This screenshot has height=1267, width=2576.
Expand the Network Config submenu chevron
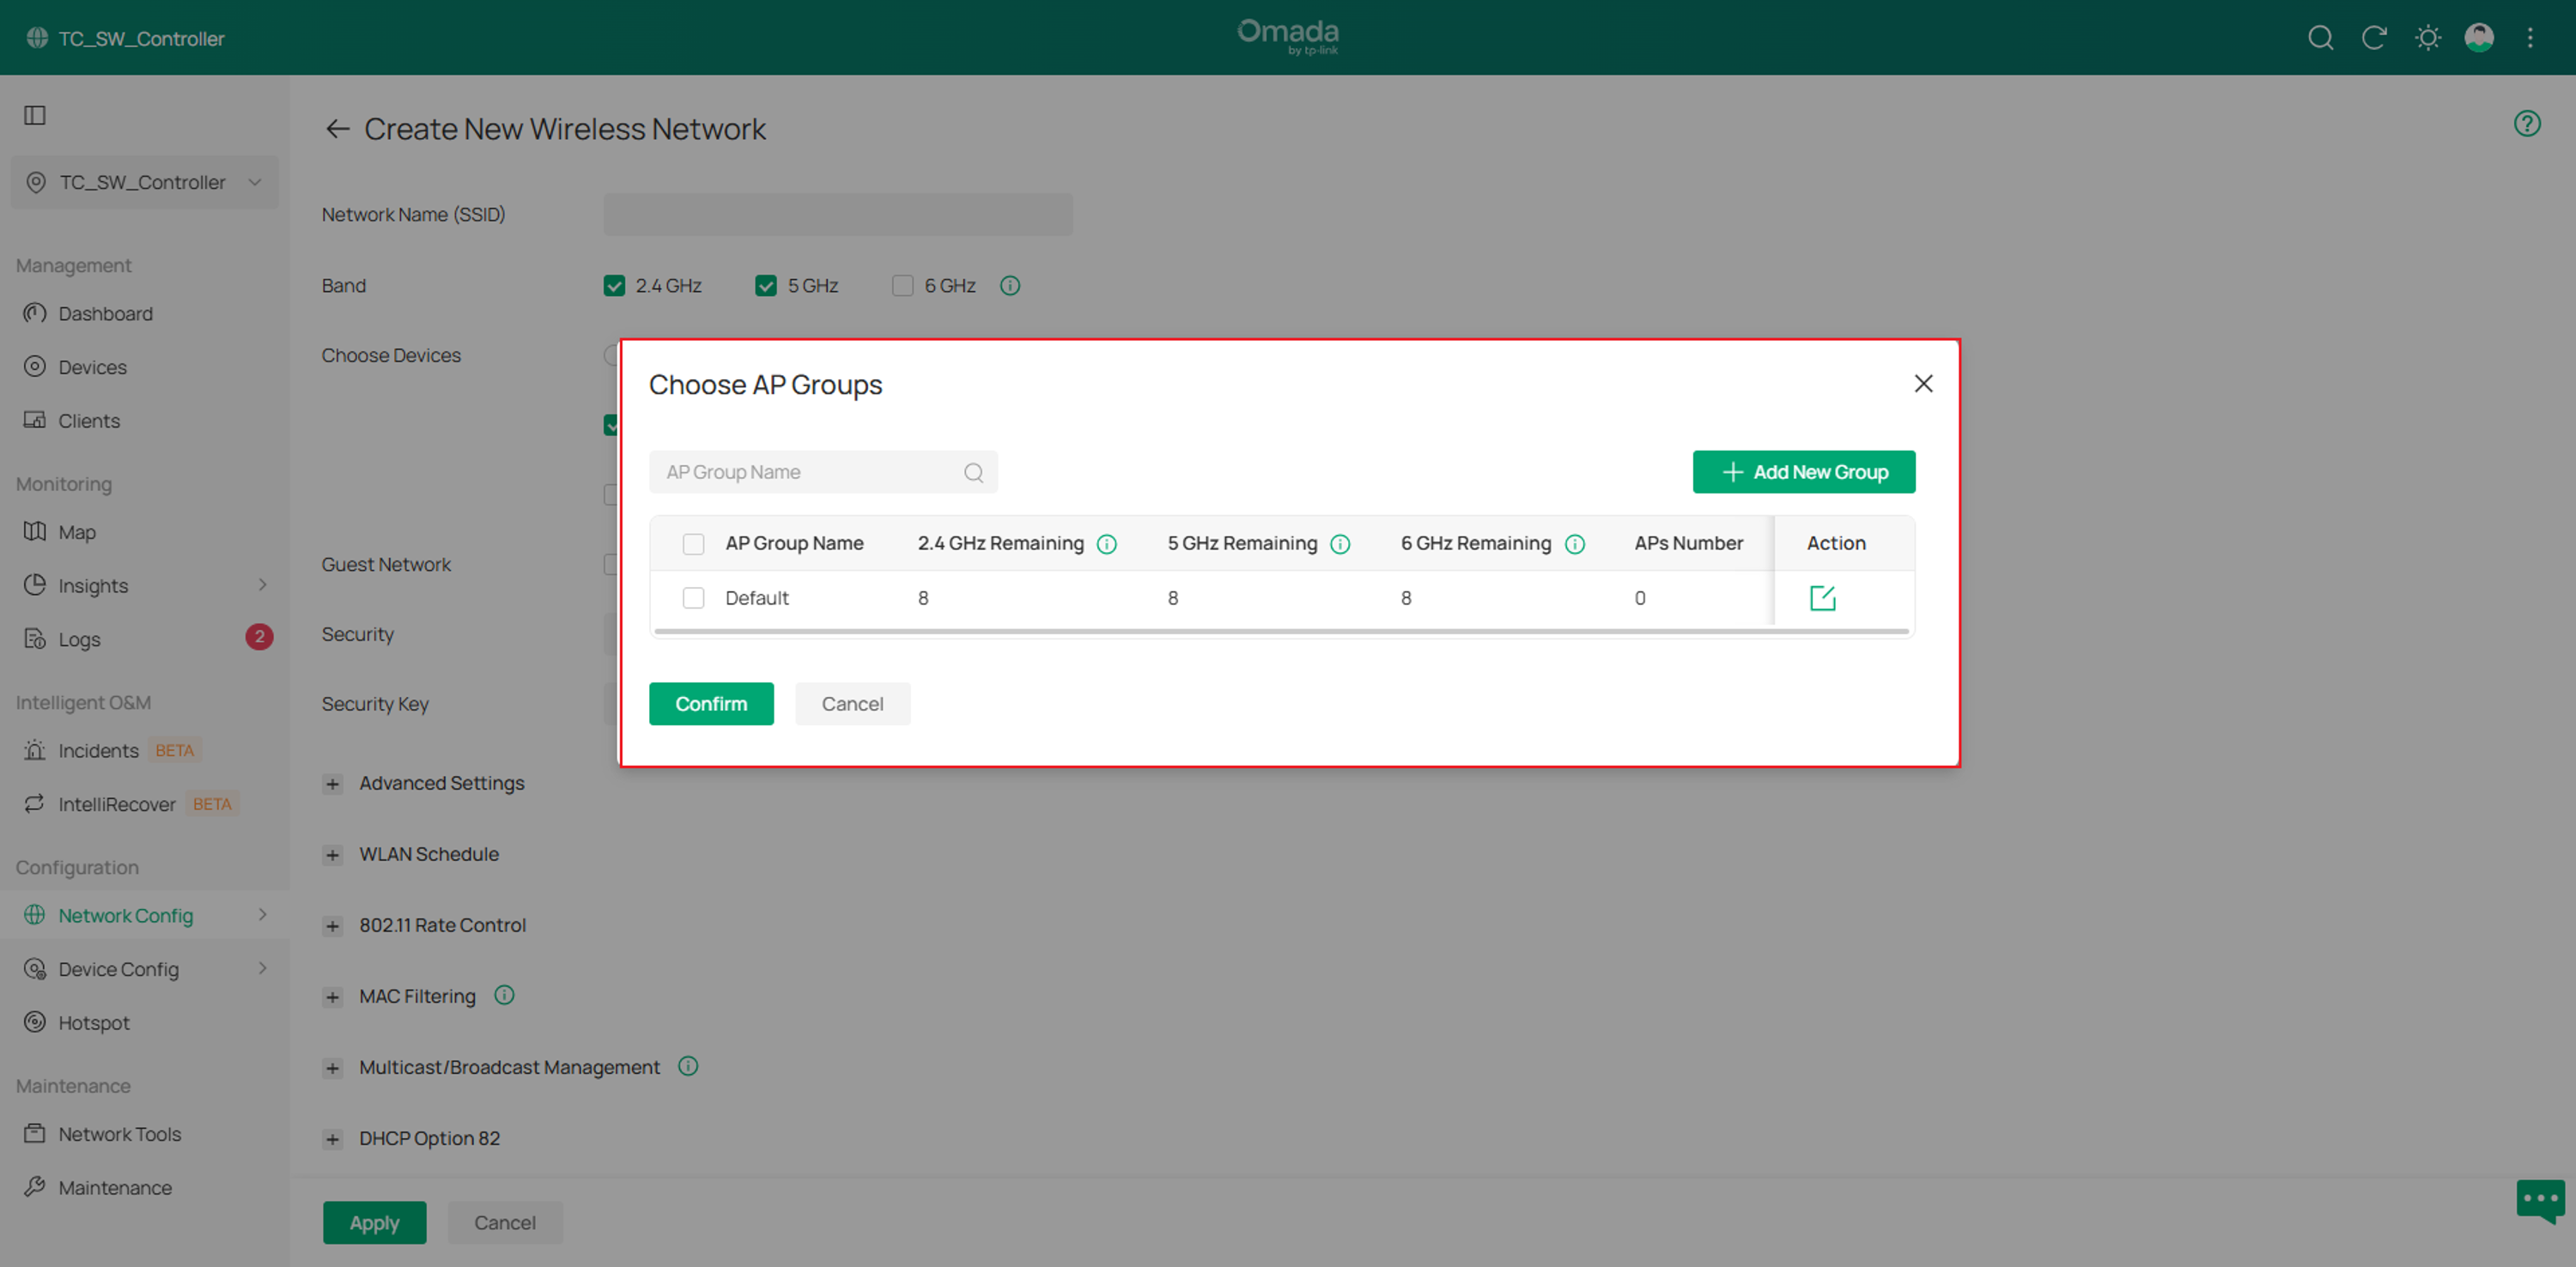263,915
